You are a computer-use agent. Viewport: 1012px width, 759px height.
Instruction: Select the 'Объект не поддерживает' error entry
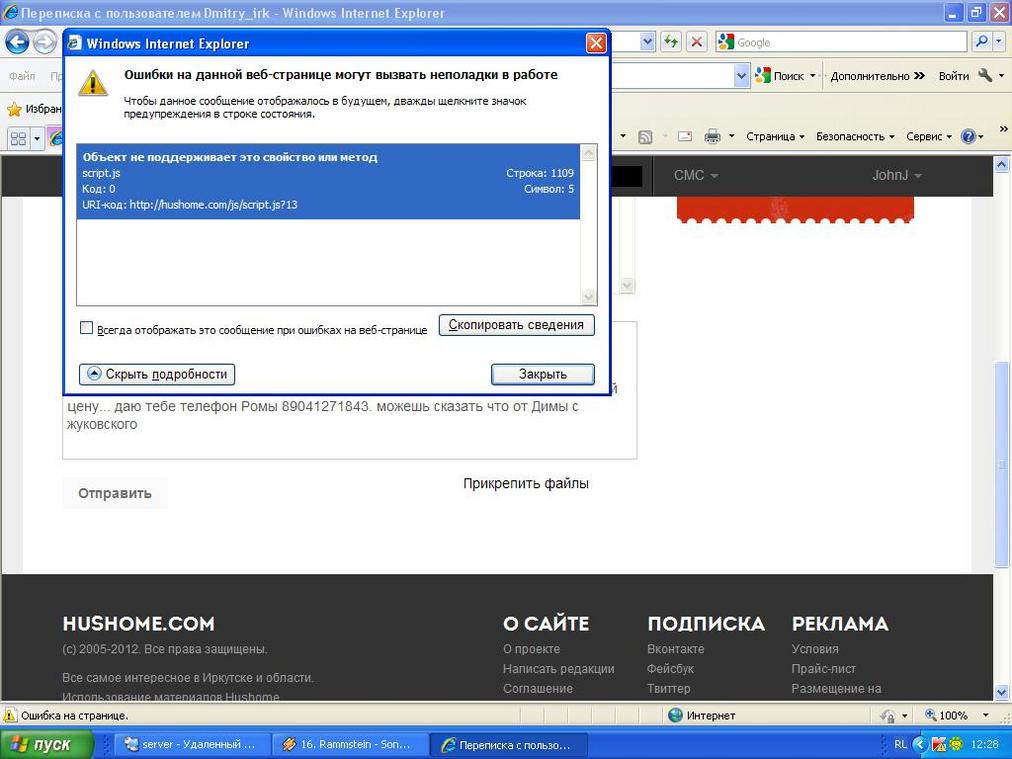(x=328, y=181)
